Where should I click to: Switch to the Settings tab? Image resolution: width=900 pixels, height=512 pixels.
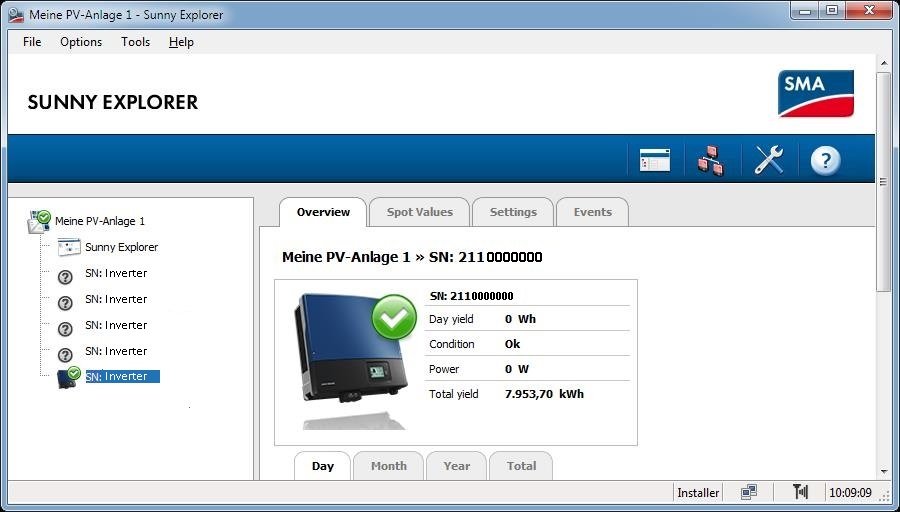pos(513,212)
